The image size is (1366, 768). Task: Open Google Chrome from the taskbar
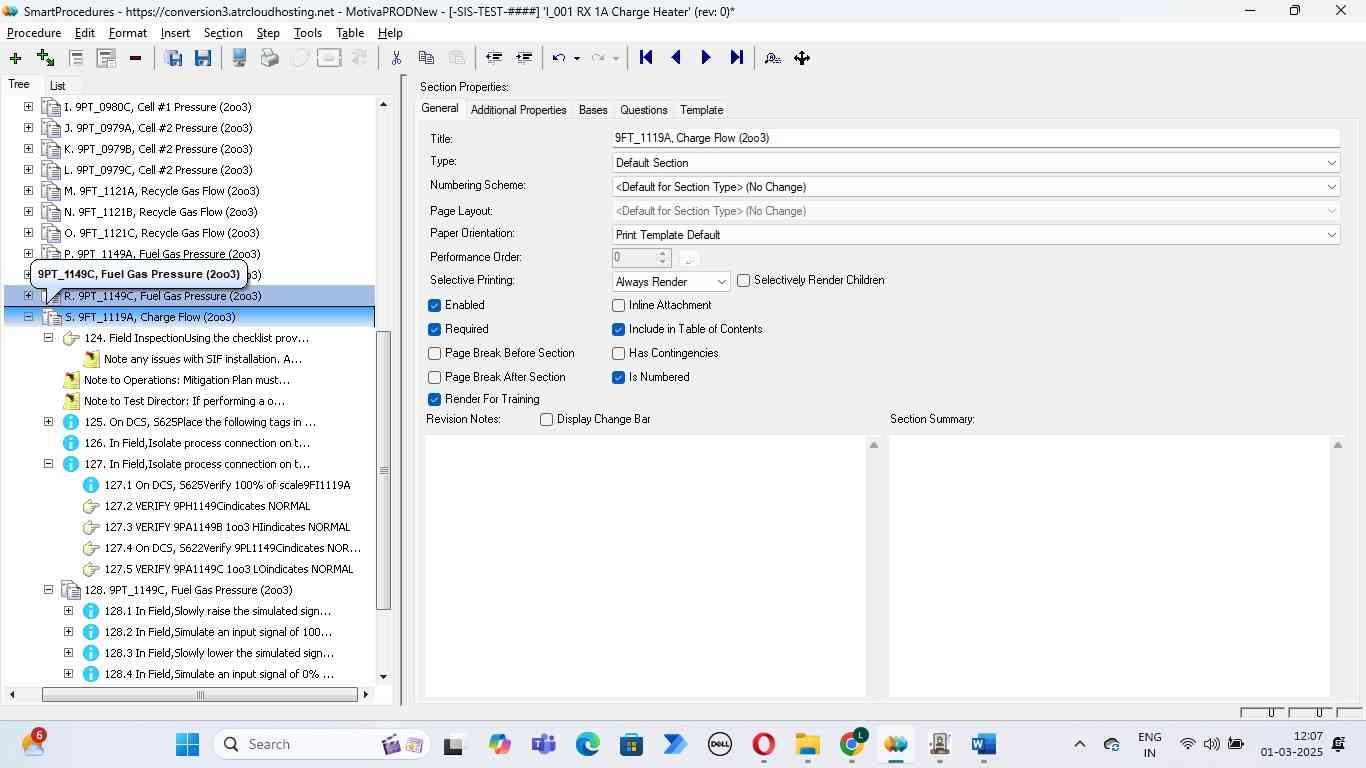[x=852, y=745]
